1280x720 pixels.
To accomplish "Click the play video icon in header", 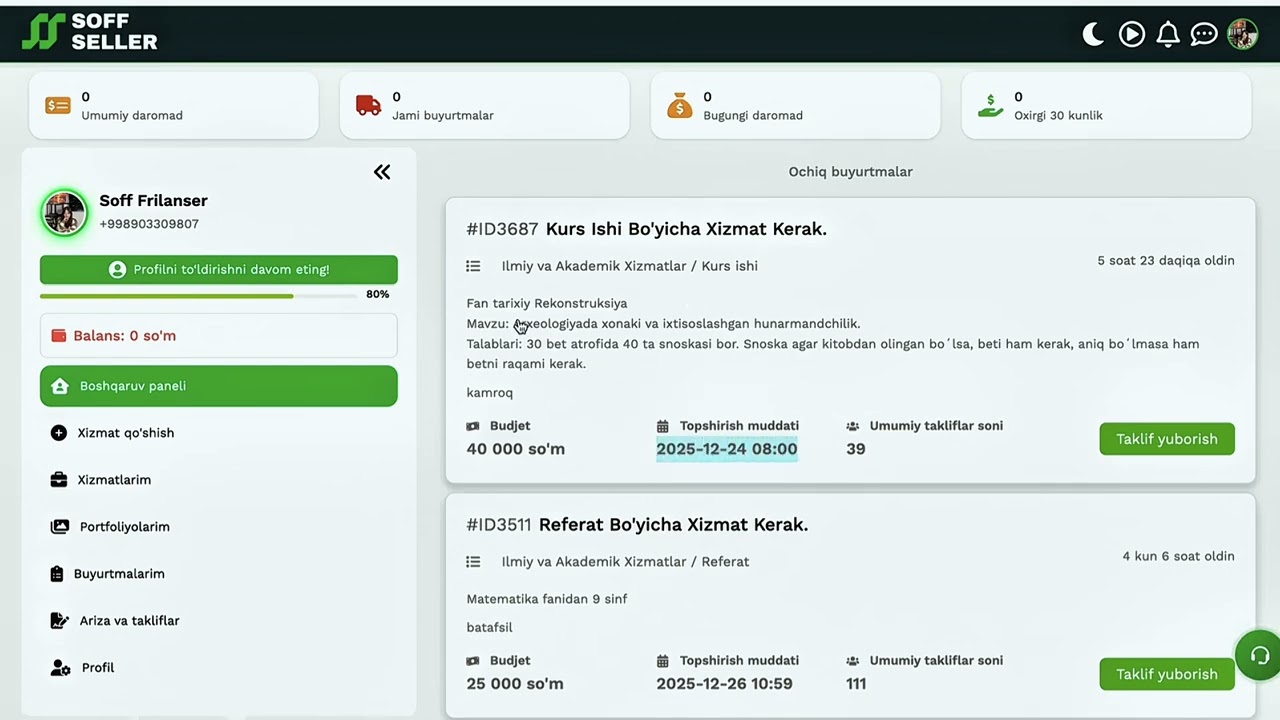I will [1131, 35].
